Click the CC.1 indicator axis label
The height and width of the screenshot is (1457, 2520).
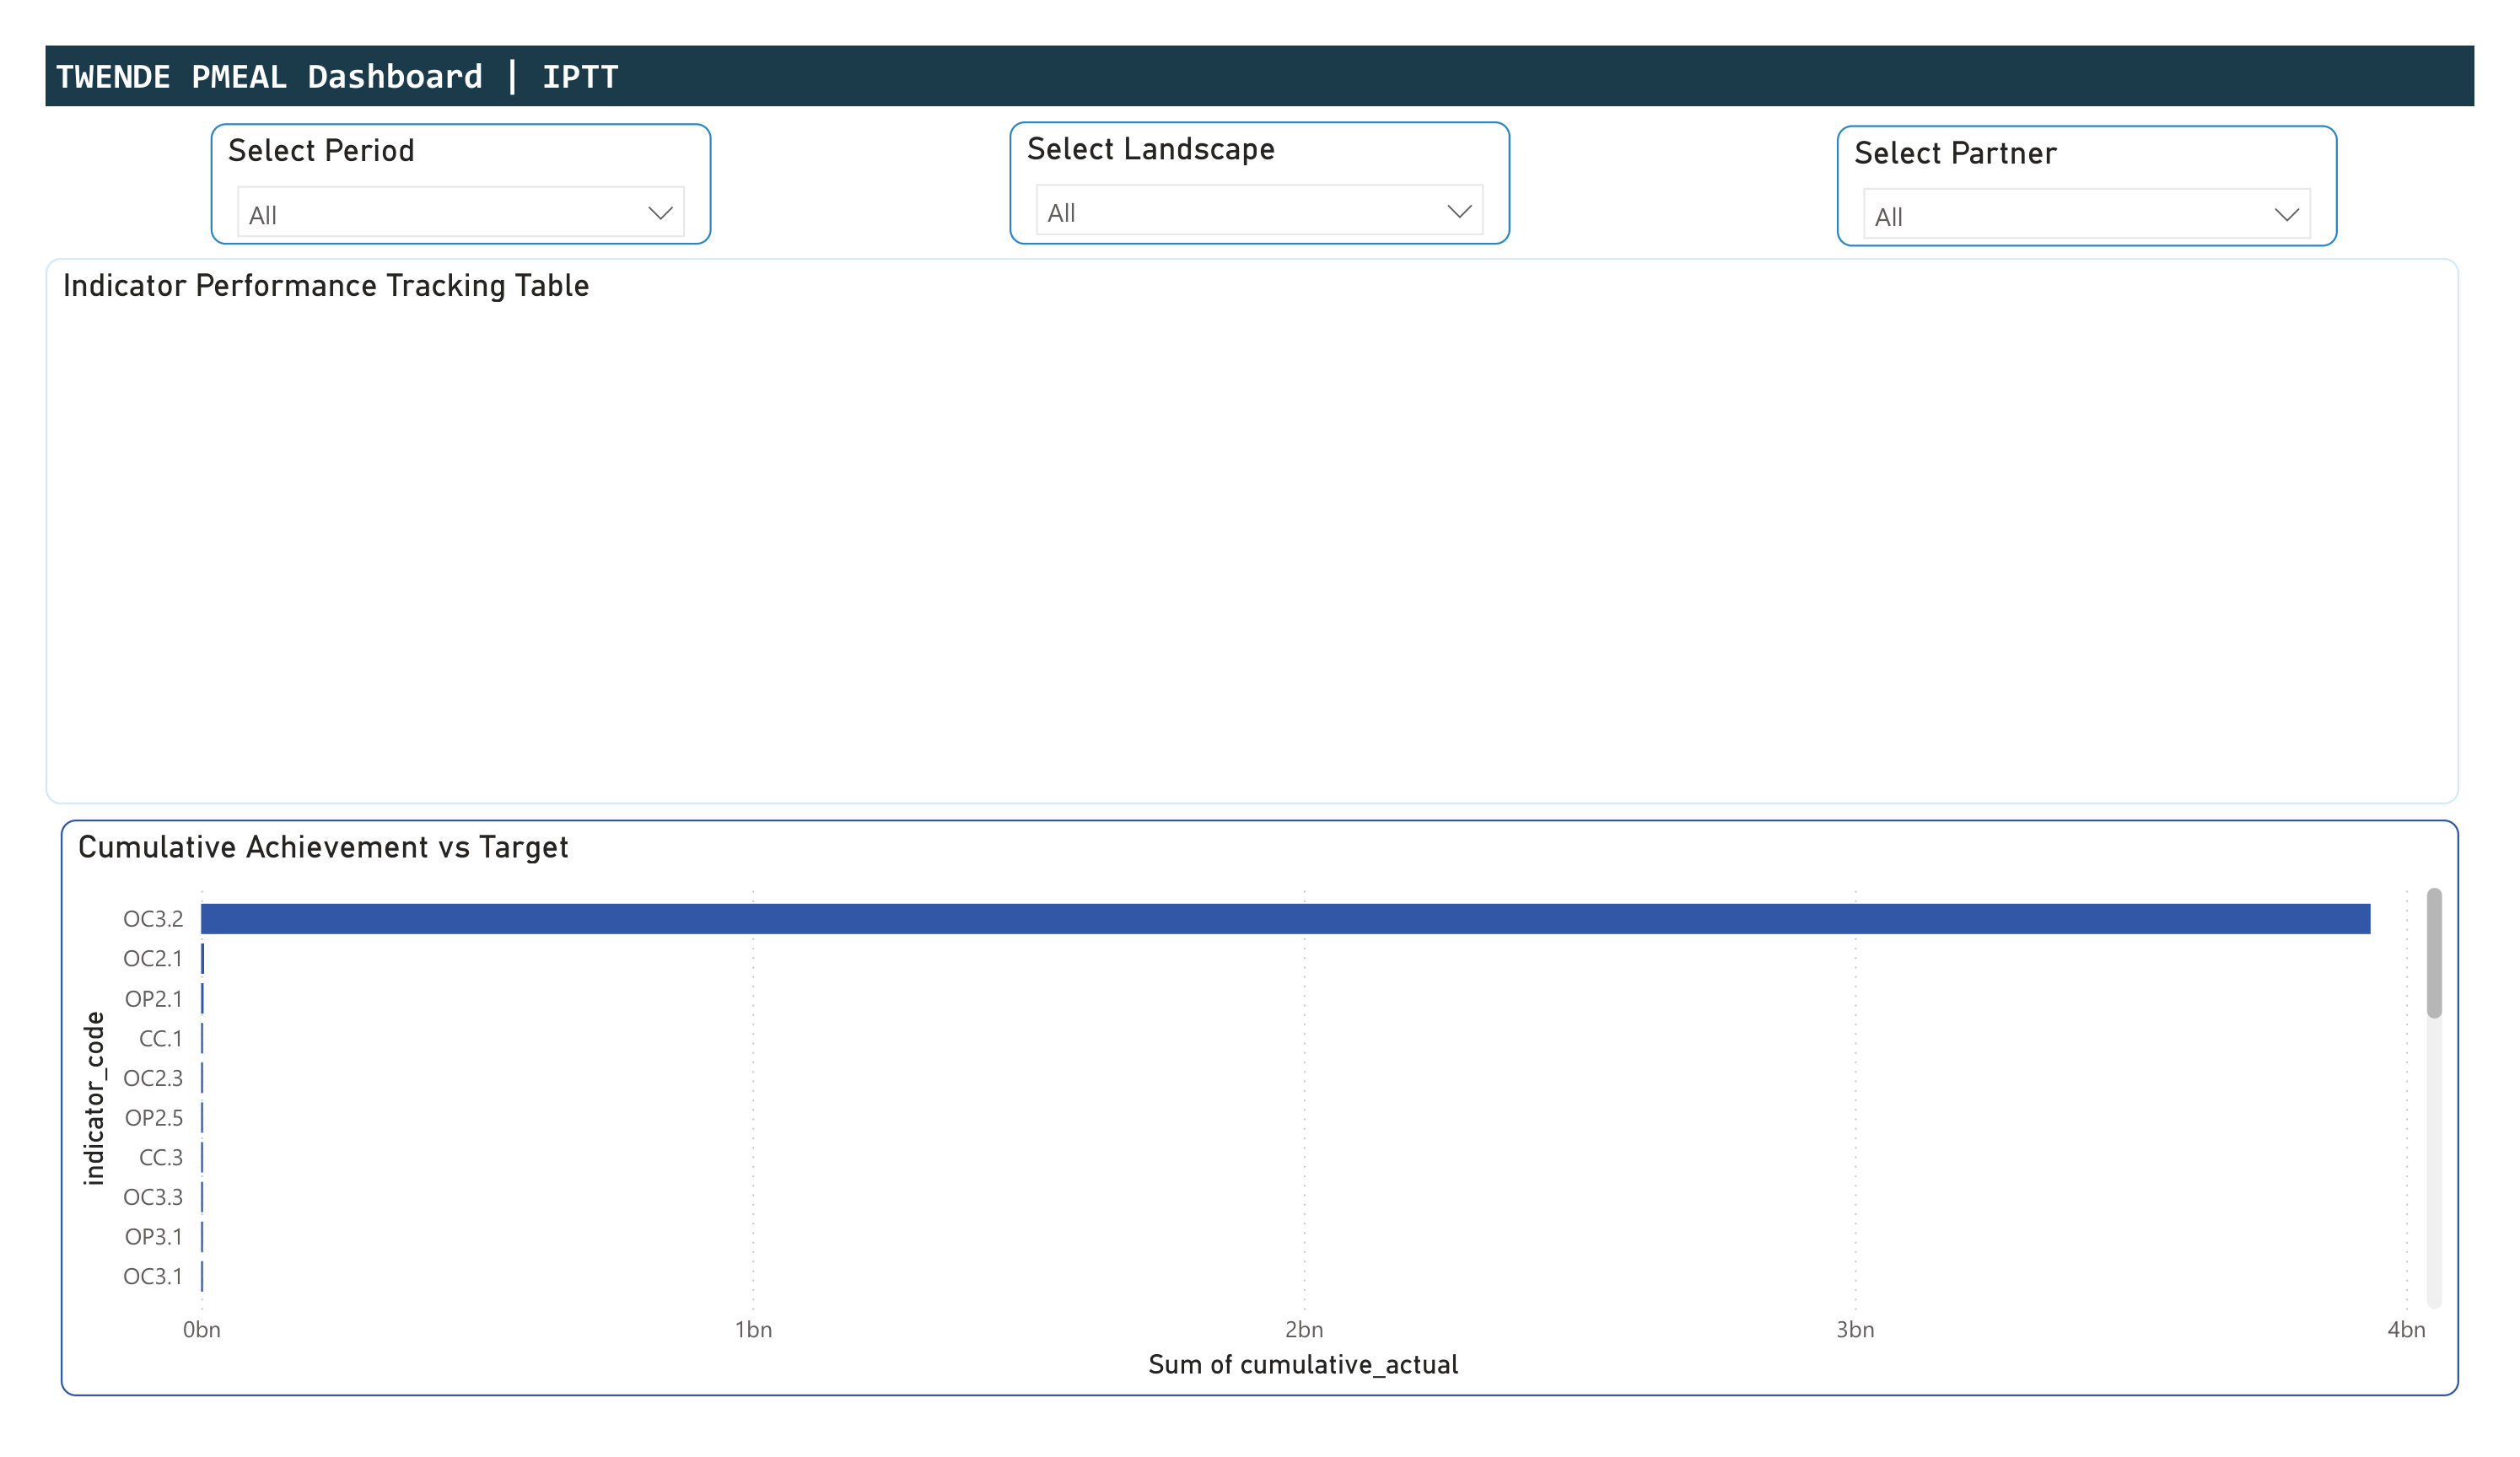click(160, 1038)
